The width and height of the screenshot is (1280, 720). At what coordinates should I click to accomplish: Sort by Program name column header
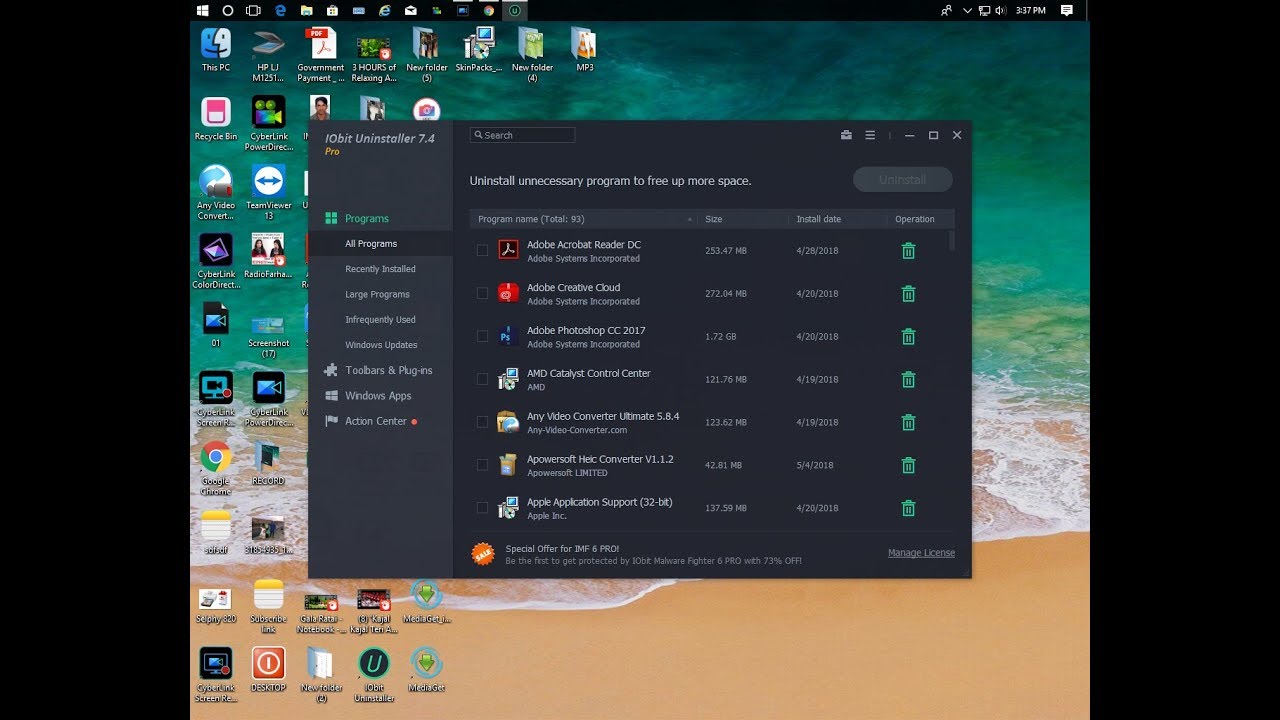pos(583,219)
